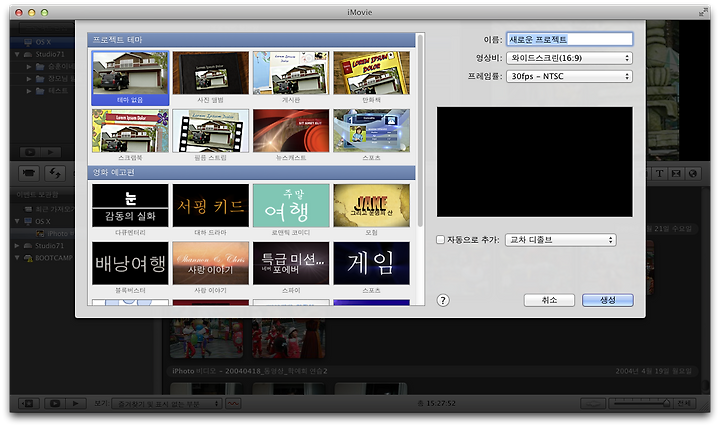Screen dimensions: 720x427
Task: Click the 이름 project name field
Action: pos(569,39)
